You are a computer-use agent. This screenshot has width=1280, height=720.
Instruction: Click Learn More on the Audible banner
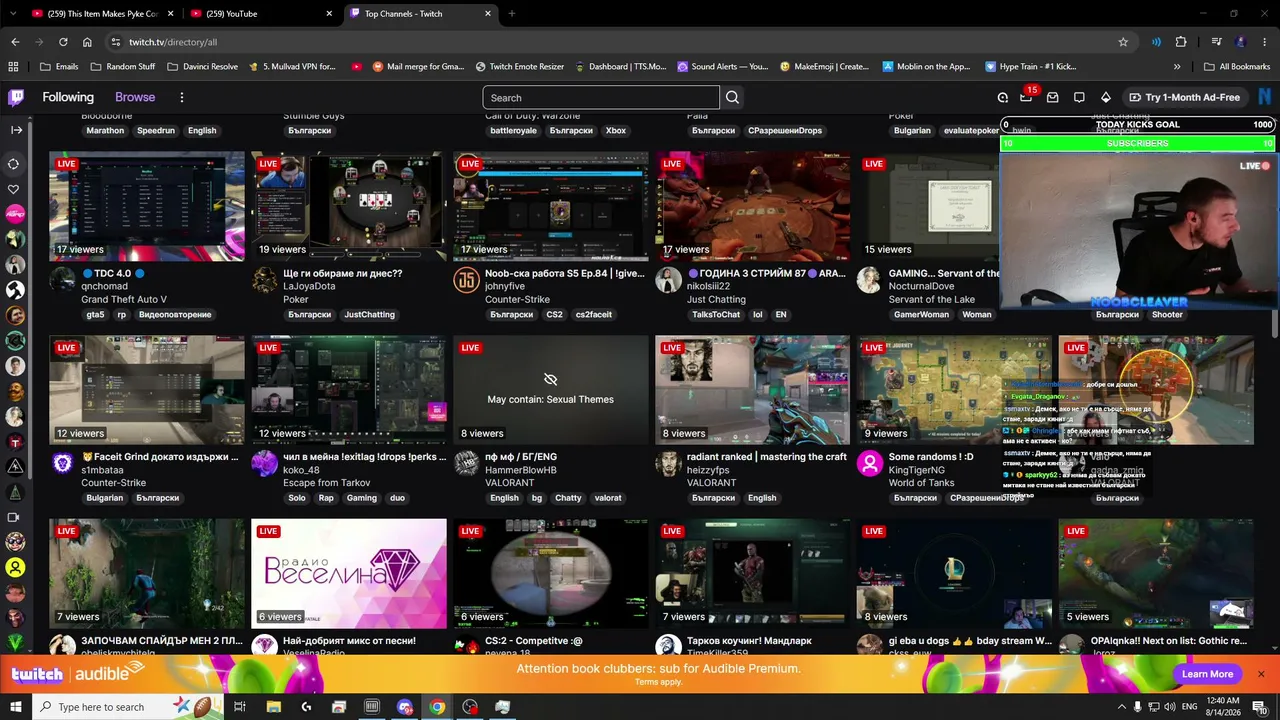tap(1207, 674)
